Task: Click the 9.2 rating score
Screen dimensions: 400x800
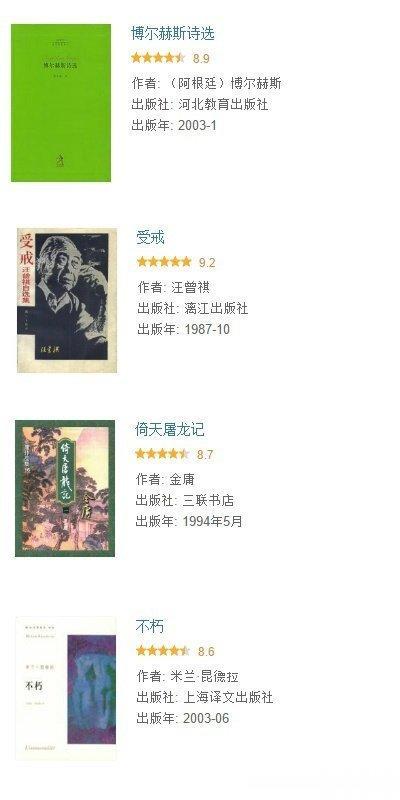Action: point(207,263)
